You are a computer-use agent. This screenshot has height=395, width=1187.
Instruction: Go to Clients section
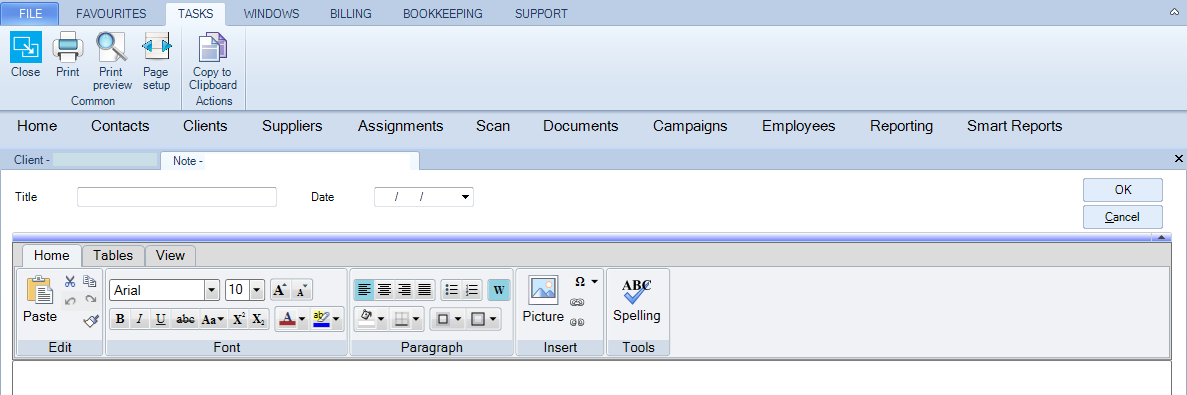tap(205, 126)
